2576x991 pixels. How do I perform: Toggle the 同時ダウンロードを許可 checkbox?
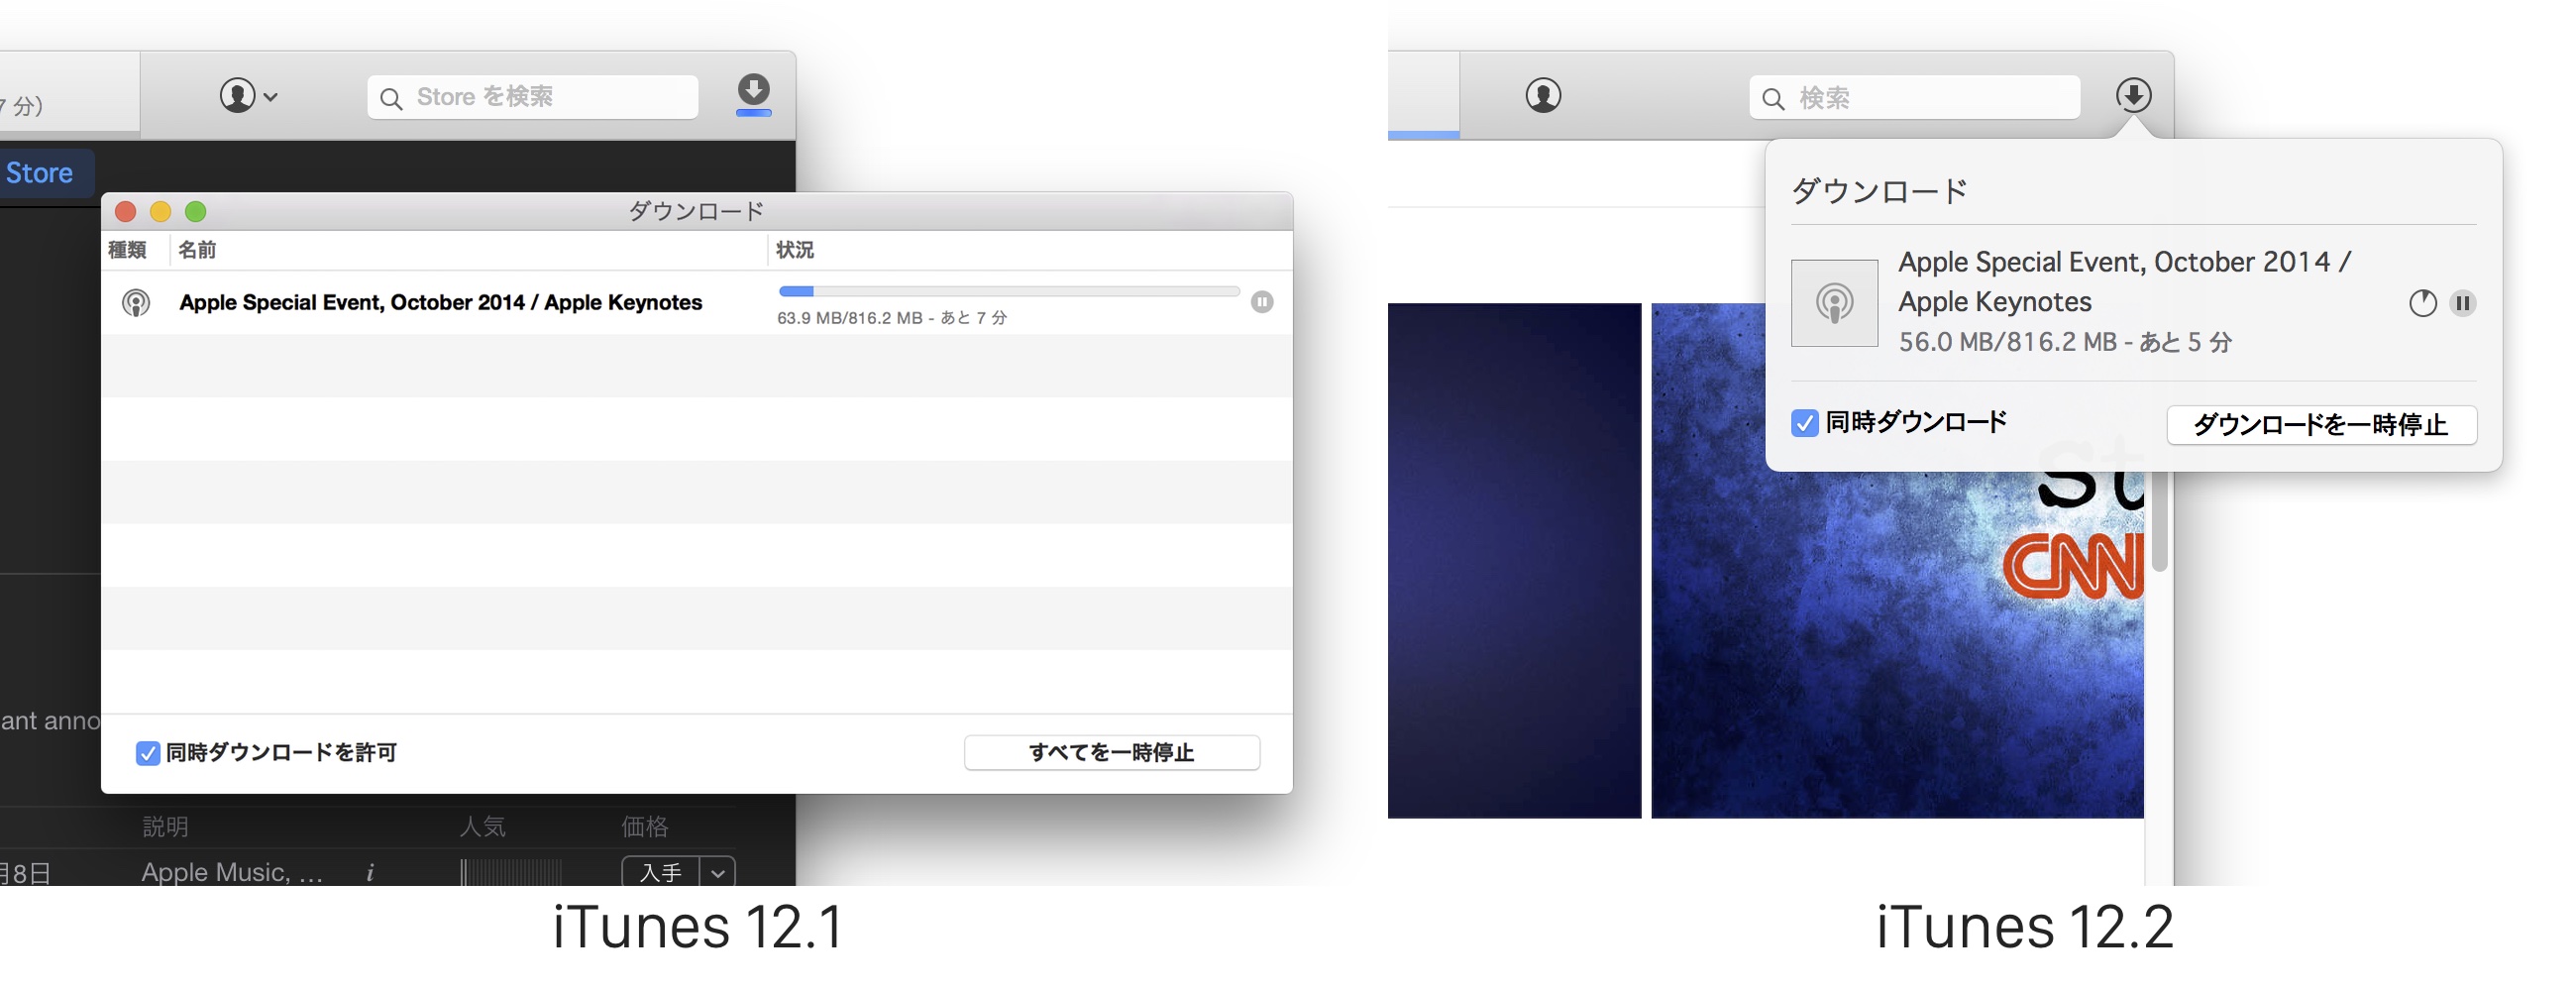tap(148, 753)
